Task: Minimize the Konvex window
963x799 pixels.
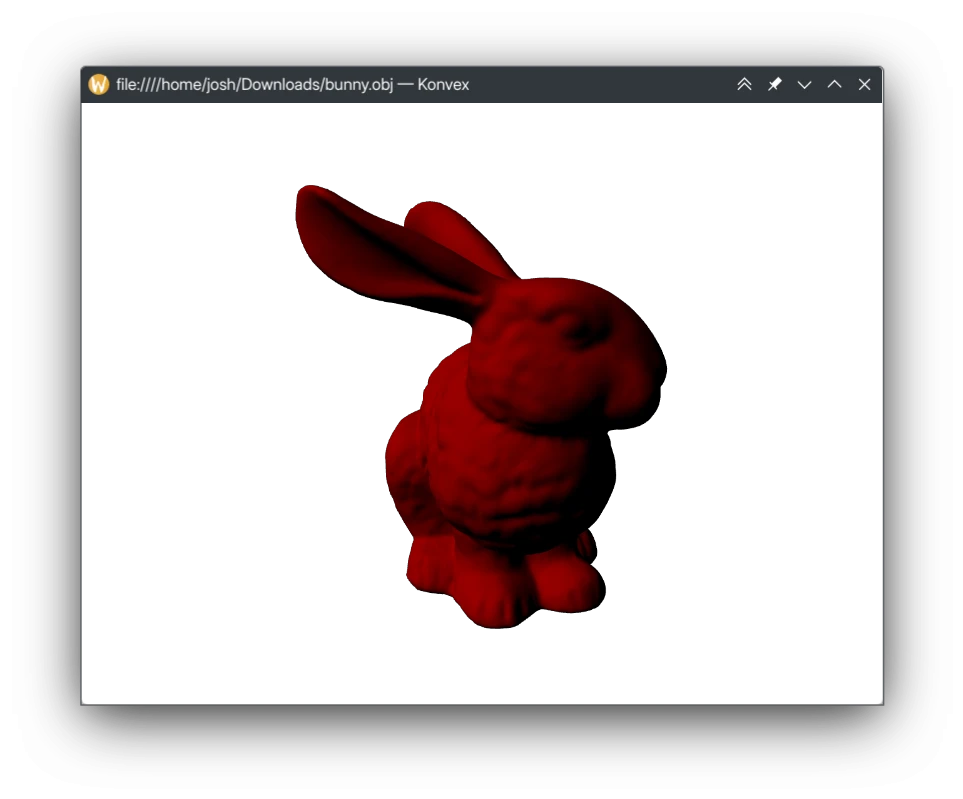Action: click(805, 85)
